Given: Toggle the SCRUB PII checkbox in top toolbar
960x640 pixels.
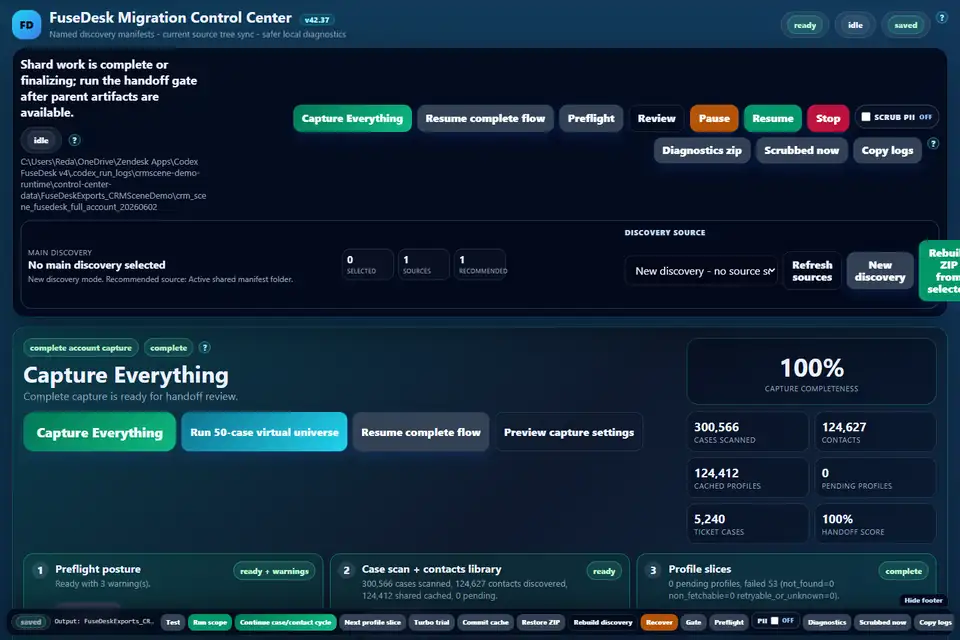Looking at the screenshot, I should pos(866,117).
